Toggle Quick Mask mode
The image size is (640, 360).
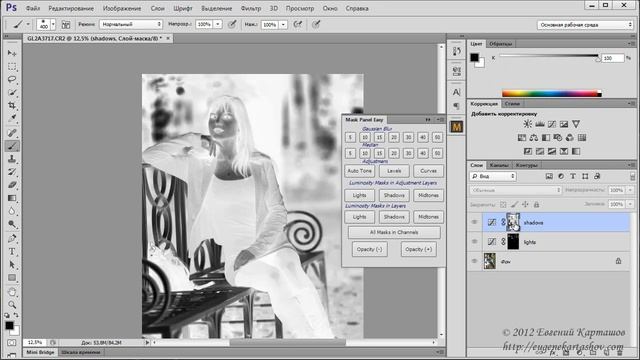click(x=12, y=343)
